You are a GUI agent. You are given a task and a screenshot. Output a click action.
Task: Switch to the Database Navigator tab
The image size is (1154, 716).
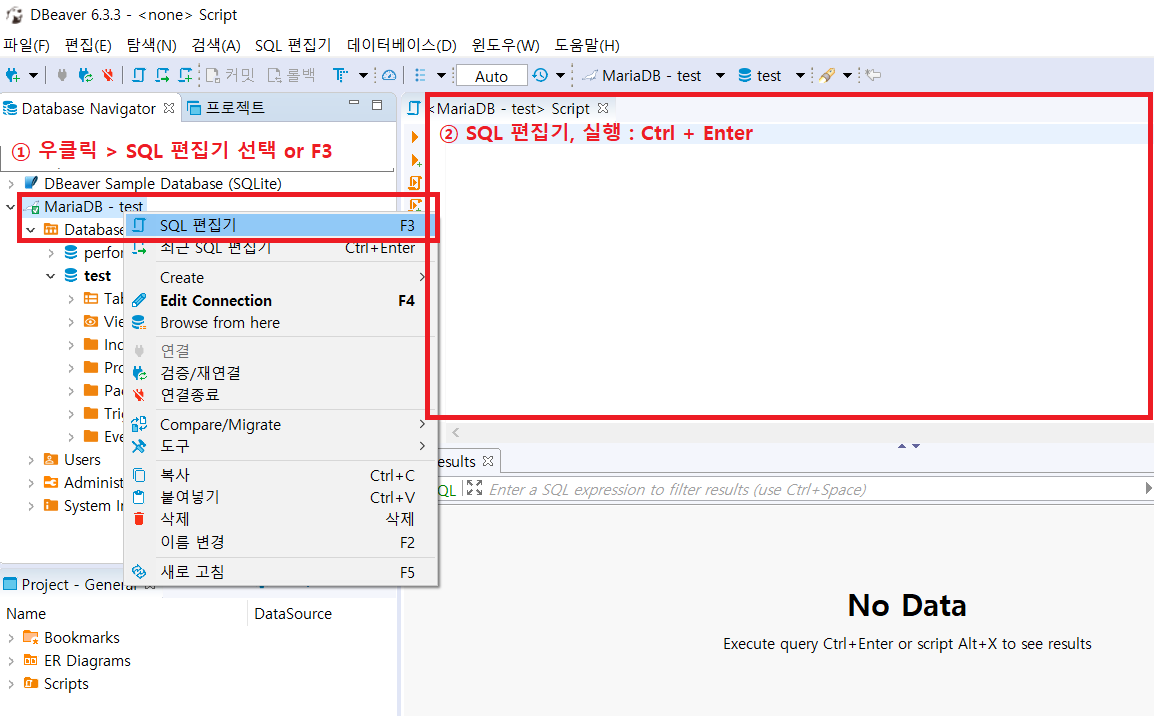tap(88, 108)
